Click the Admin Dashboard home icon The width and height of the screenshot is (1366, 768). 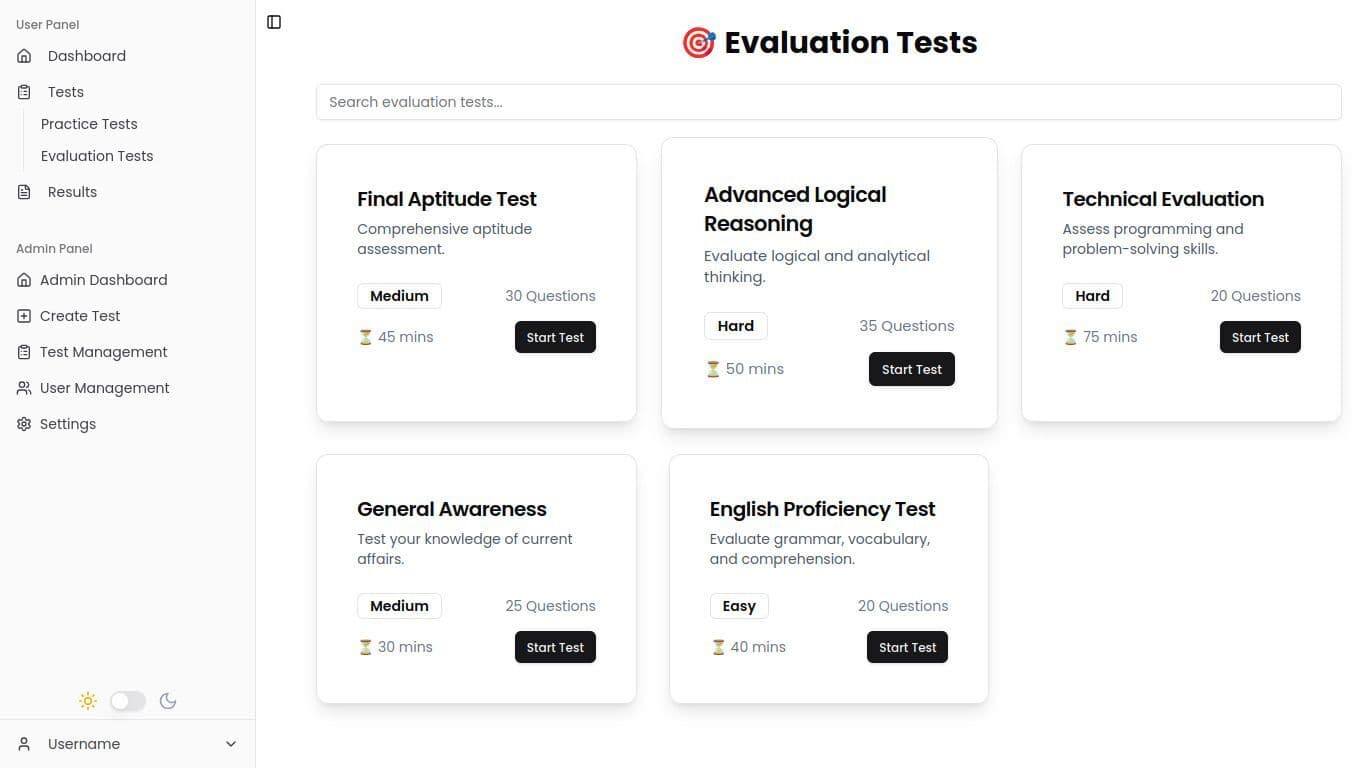click(24, 280)
